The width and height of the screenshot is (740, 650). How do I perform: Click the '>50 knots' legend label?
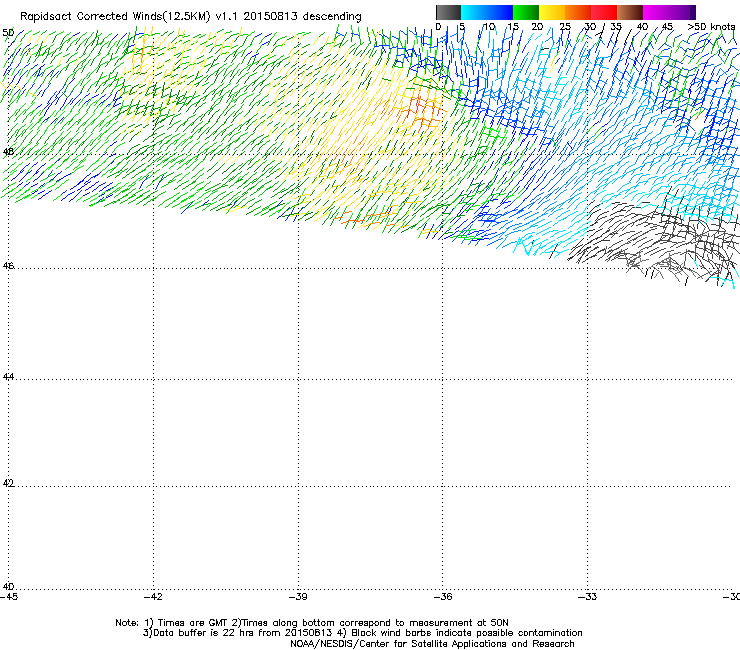click(x=711, y=27)
